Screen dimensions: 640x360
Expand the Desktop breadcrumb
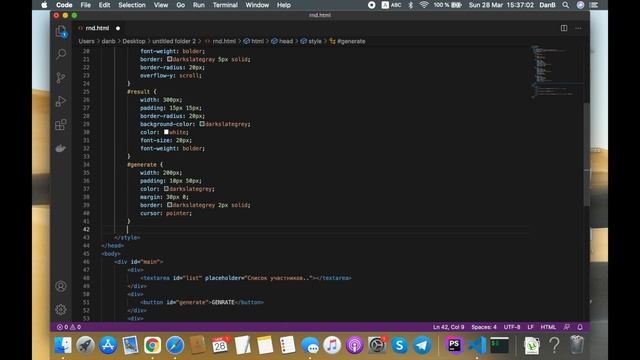134,41
